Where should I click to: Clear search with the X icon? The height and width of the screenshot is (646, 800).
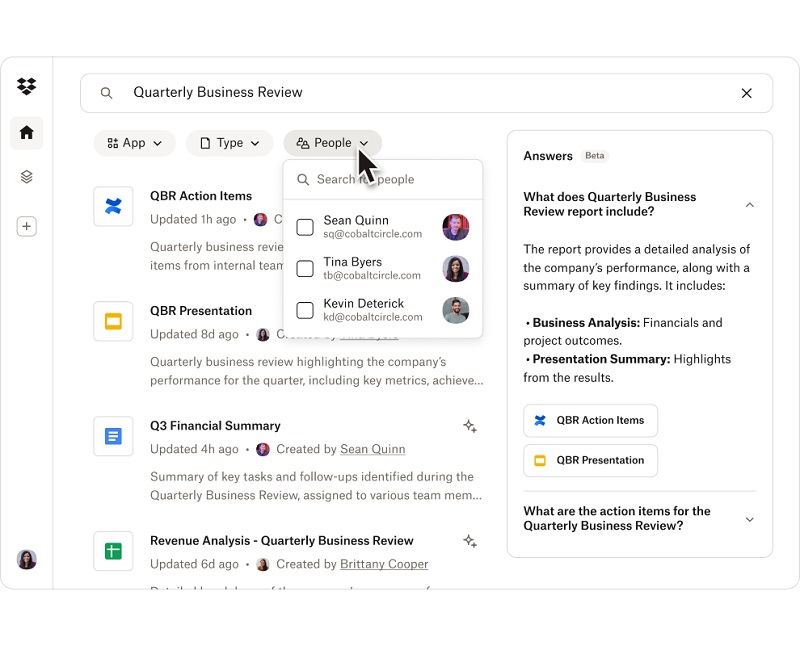pos(746,93)
